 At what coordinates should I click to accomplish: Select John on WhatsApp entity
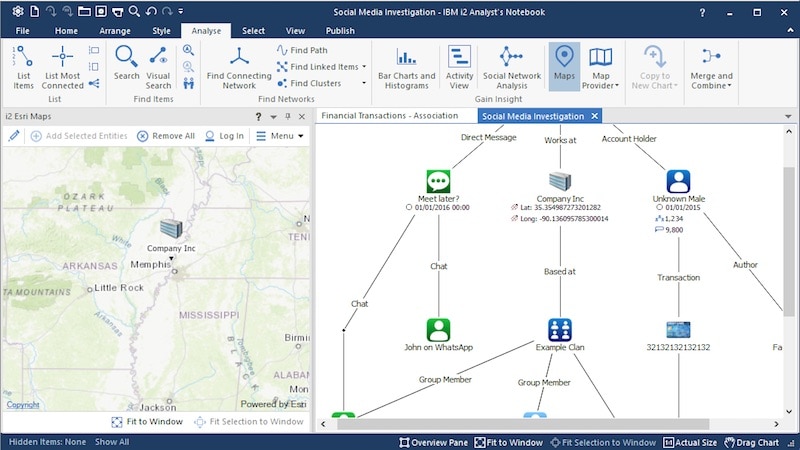point(438,330)
